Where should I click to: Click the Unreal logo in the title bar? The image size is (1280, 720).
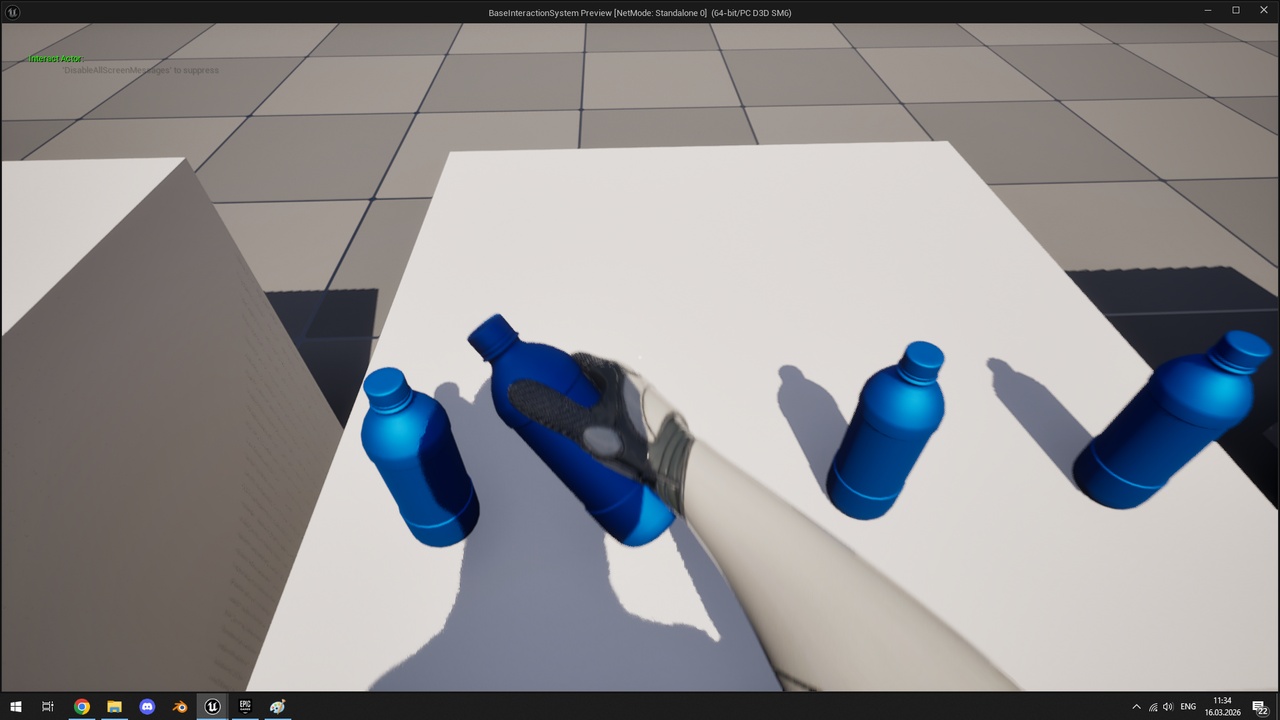tap(11, 11)
